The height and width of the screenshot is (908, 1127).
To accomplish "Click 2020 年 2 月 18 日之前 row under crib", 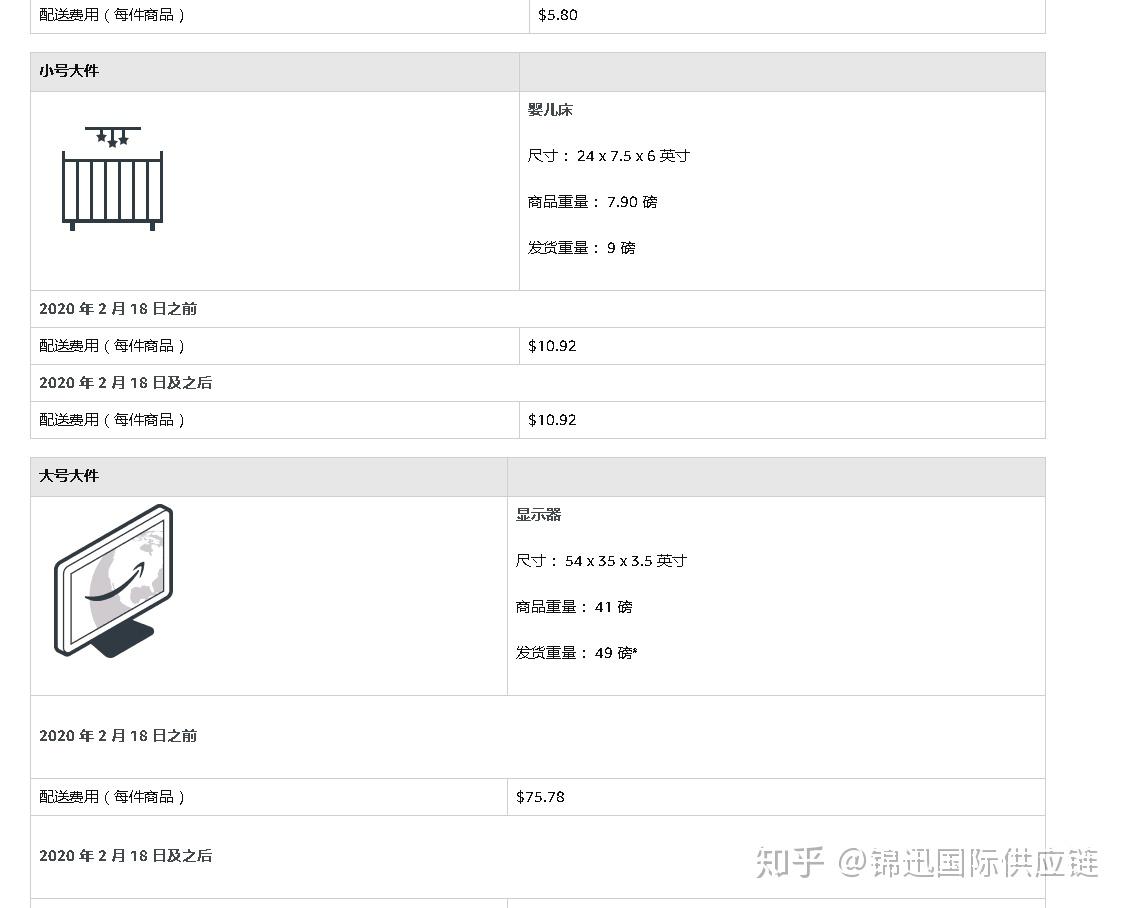I will pyautogui.click(x=538, y=308).
